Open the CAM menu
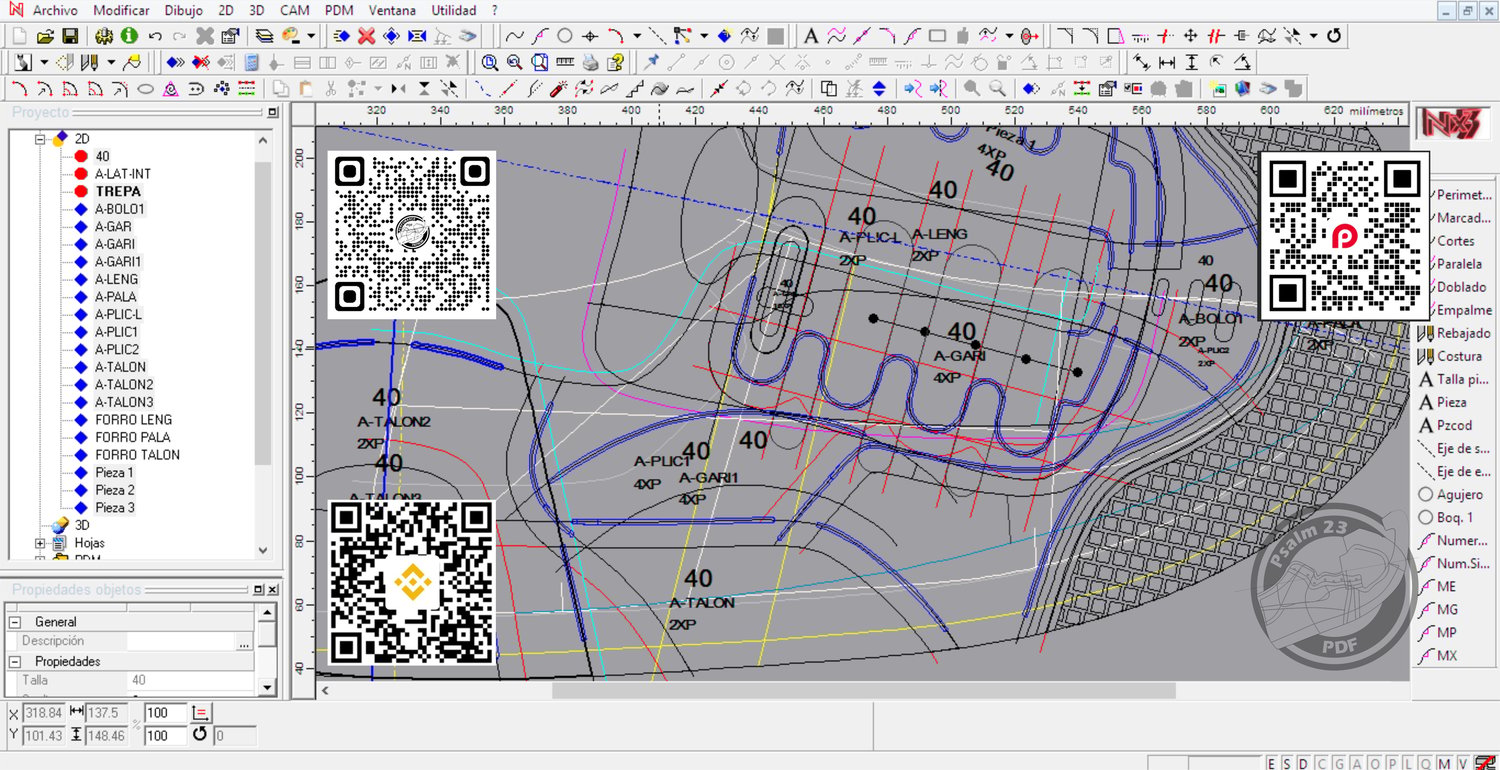The height and width of the screenshot is (770, 1500). (294, 10)
